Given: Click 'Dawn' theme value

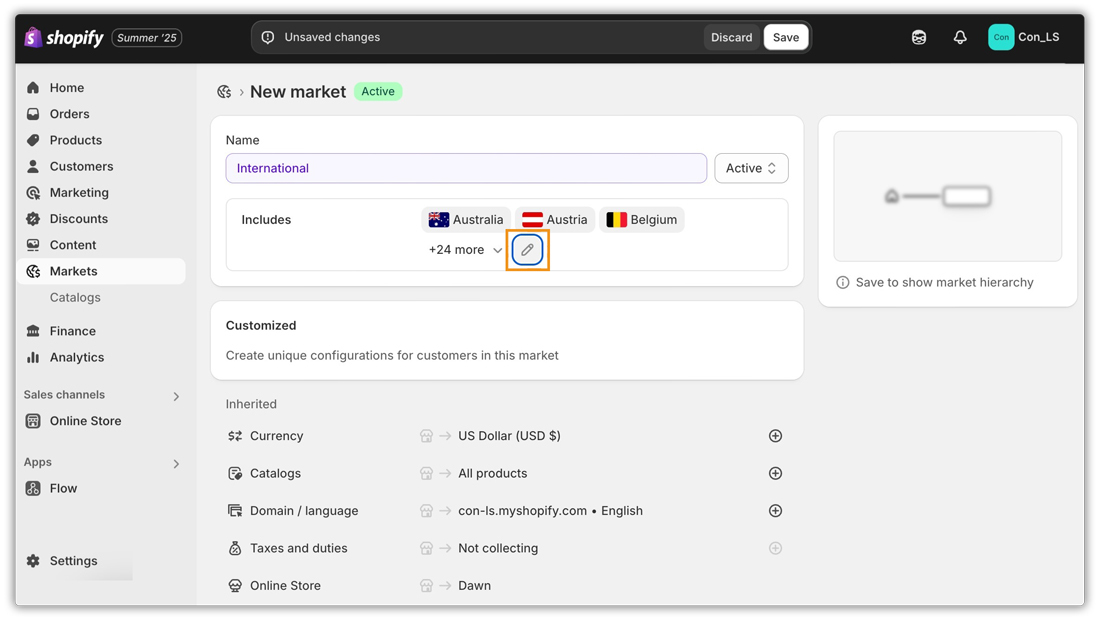Looking at the screenshot, I should click(x=474, y=586).
